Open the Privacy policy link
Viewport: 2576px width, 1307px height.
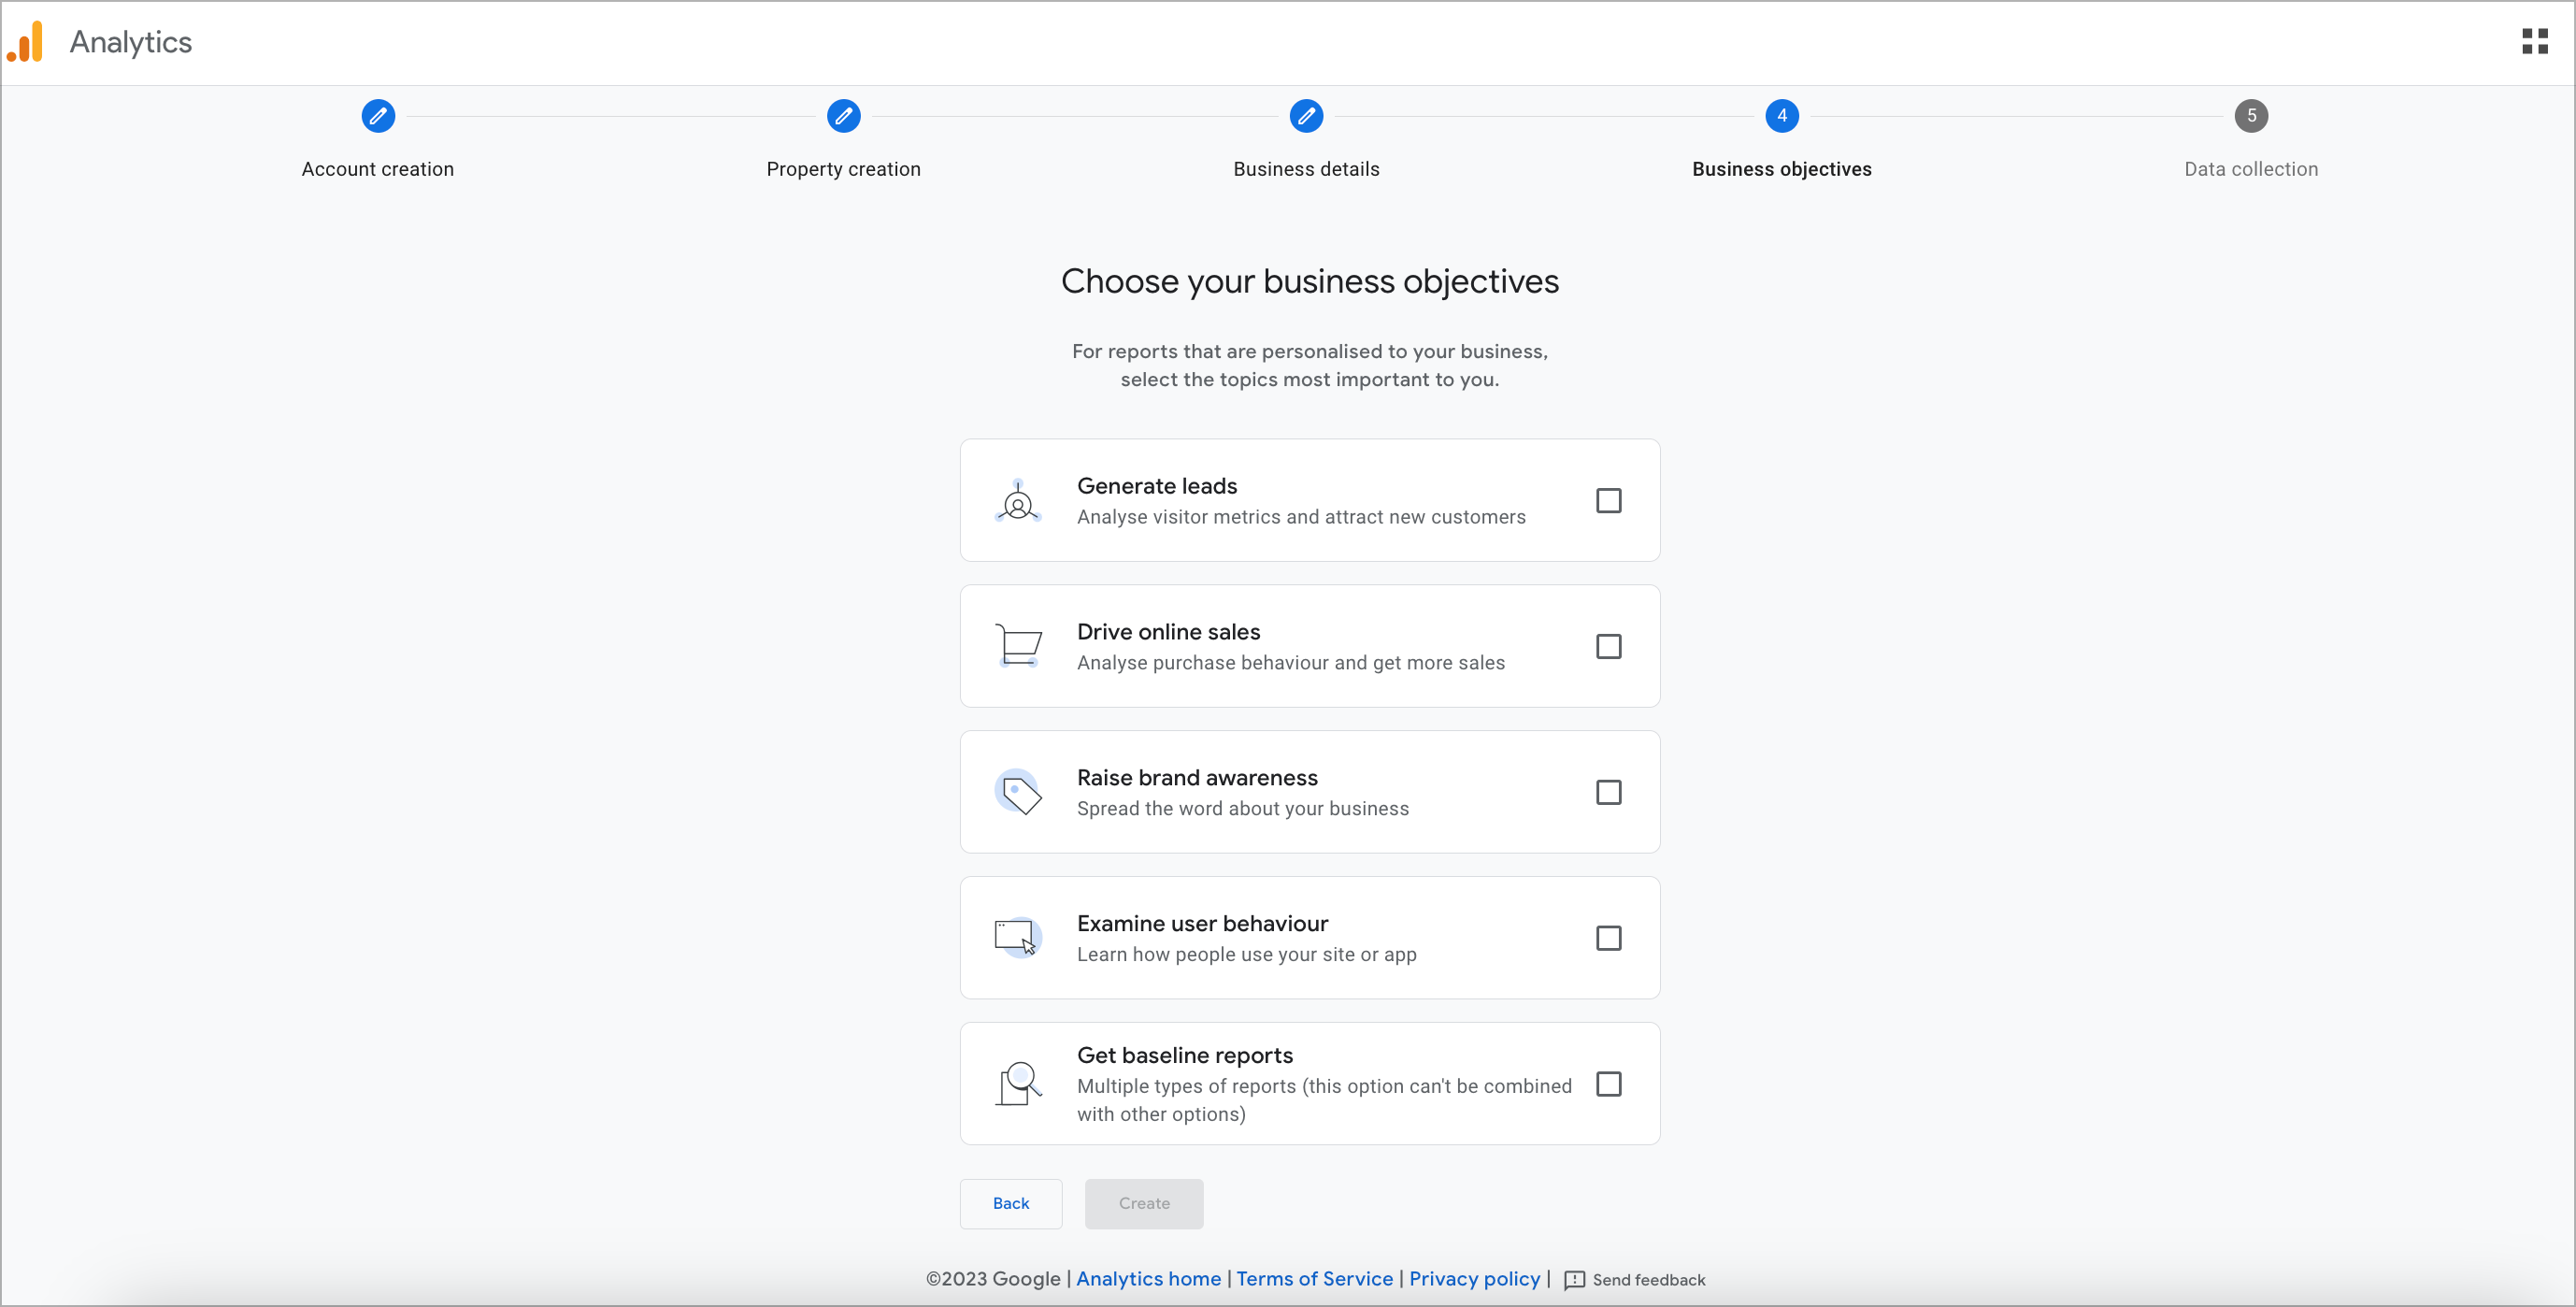coord(1474,1279)
